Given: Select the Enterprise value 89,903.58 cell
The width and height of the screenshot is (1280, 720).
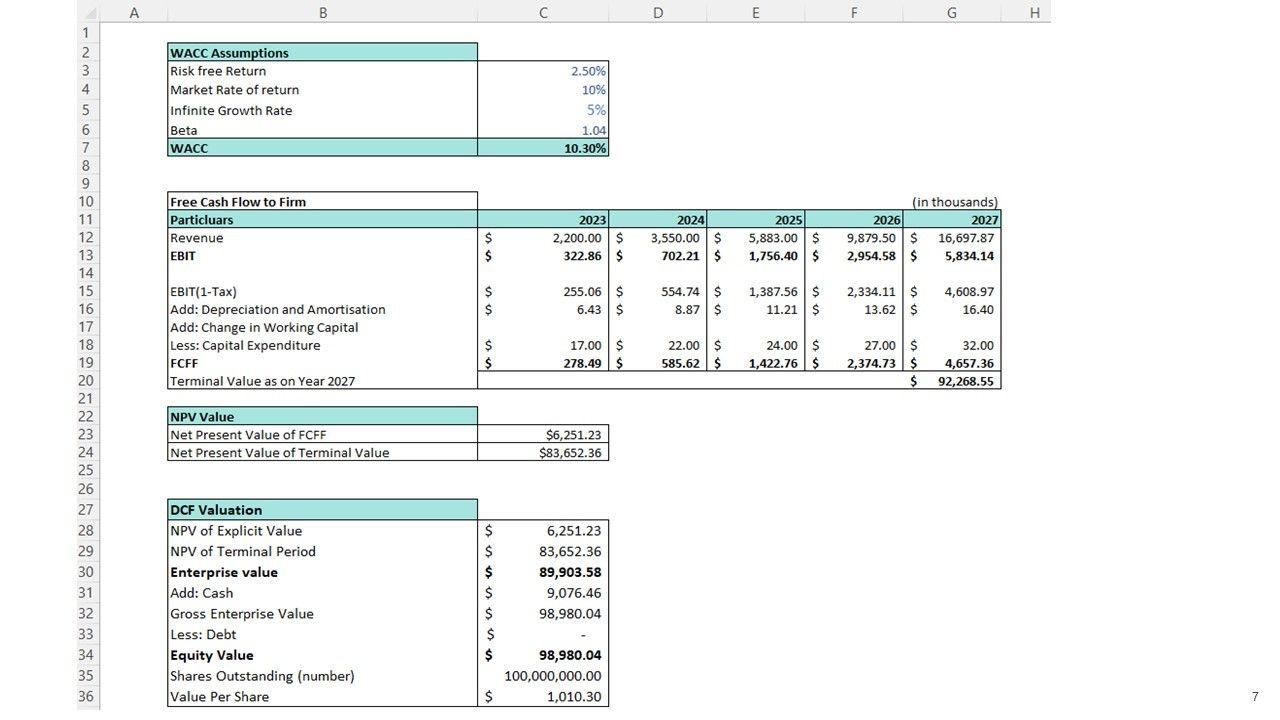Looking at the screenshot, I should point(543,572).
